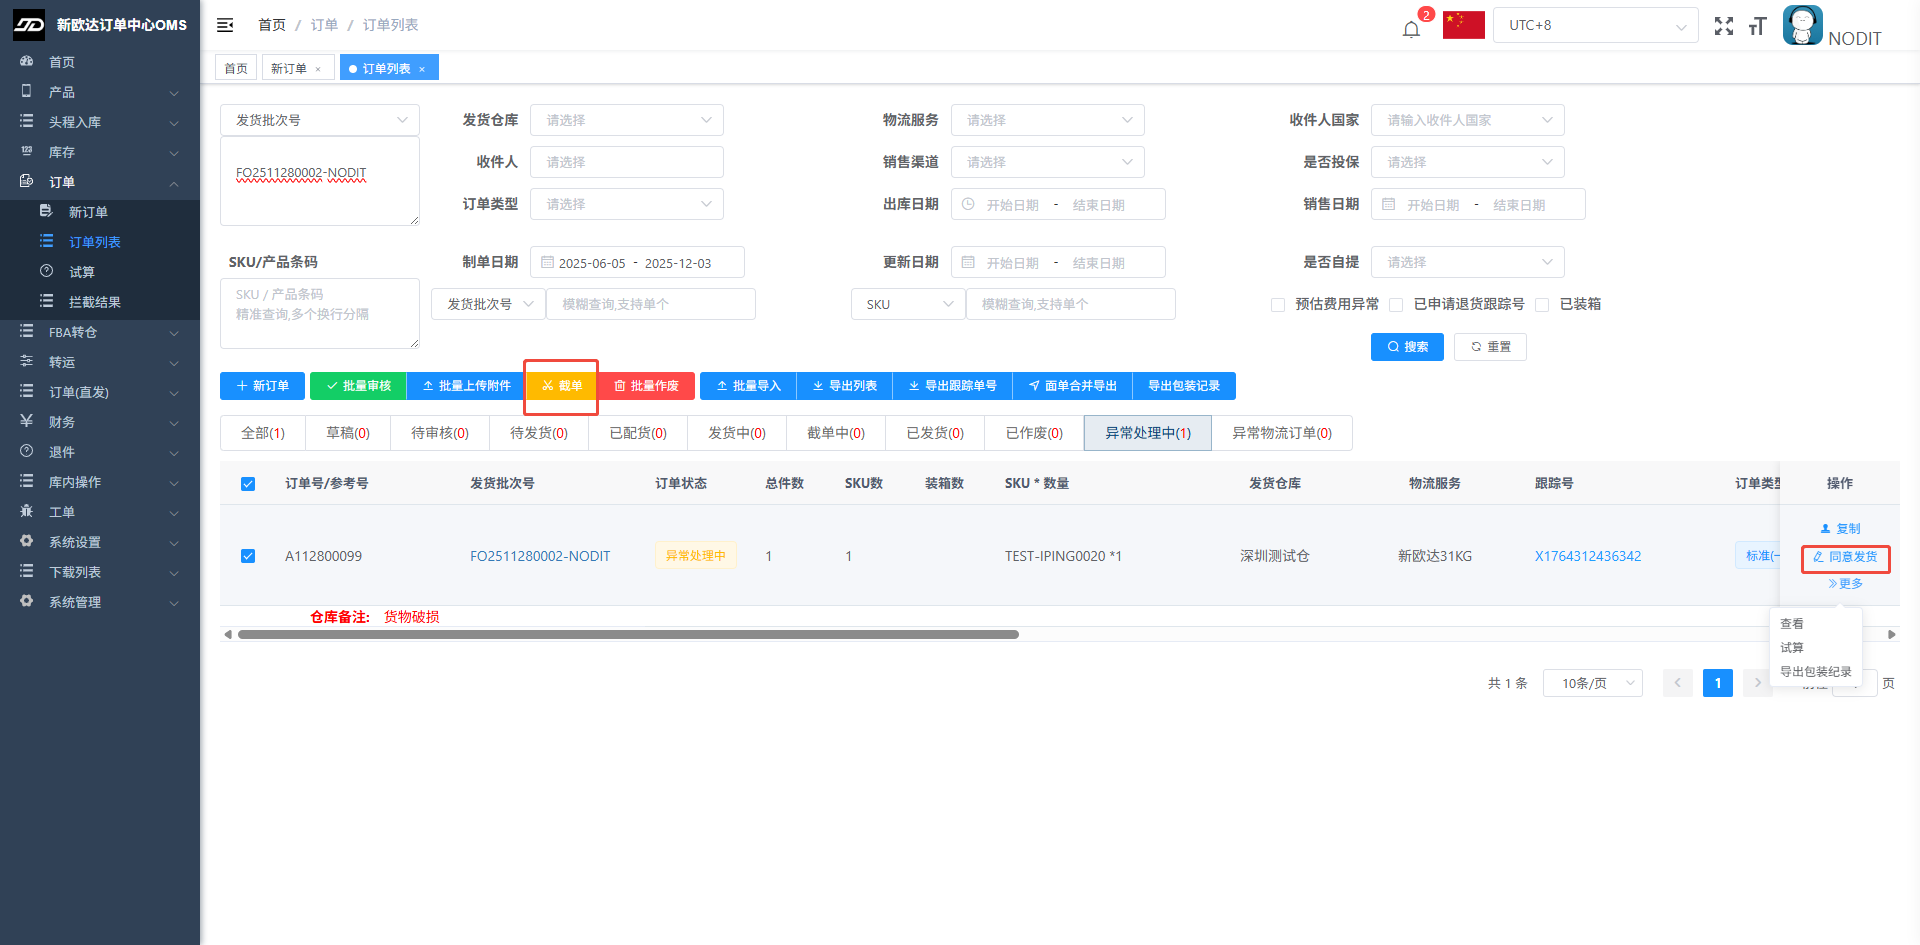Close the 订单列表 tab with its x icon
Screen dimensions: 1920x945
422,69
